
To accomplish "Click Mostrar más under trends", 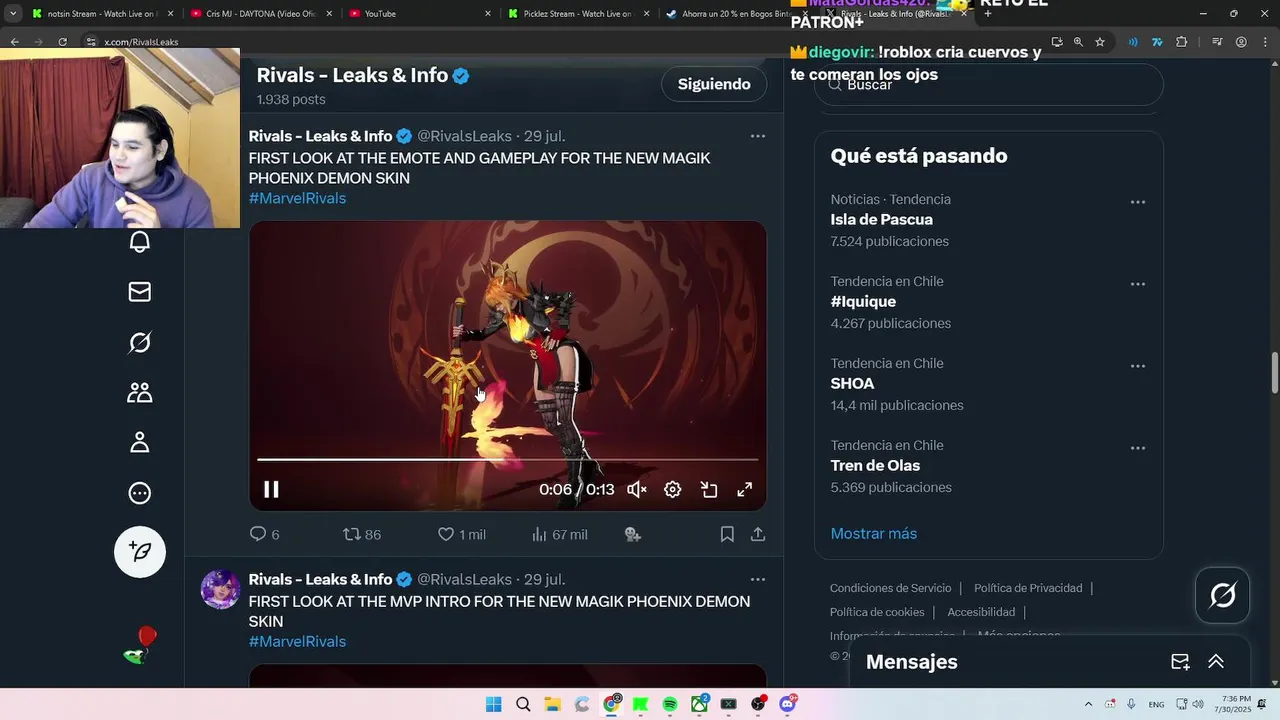I will [873, 533].
